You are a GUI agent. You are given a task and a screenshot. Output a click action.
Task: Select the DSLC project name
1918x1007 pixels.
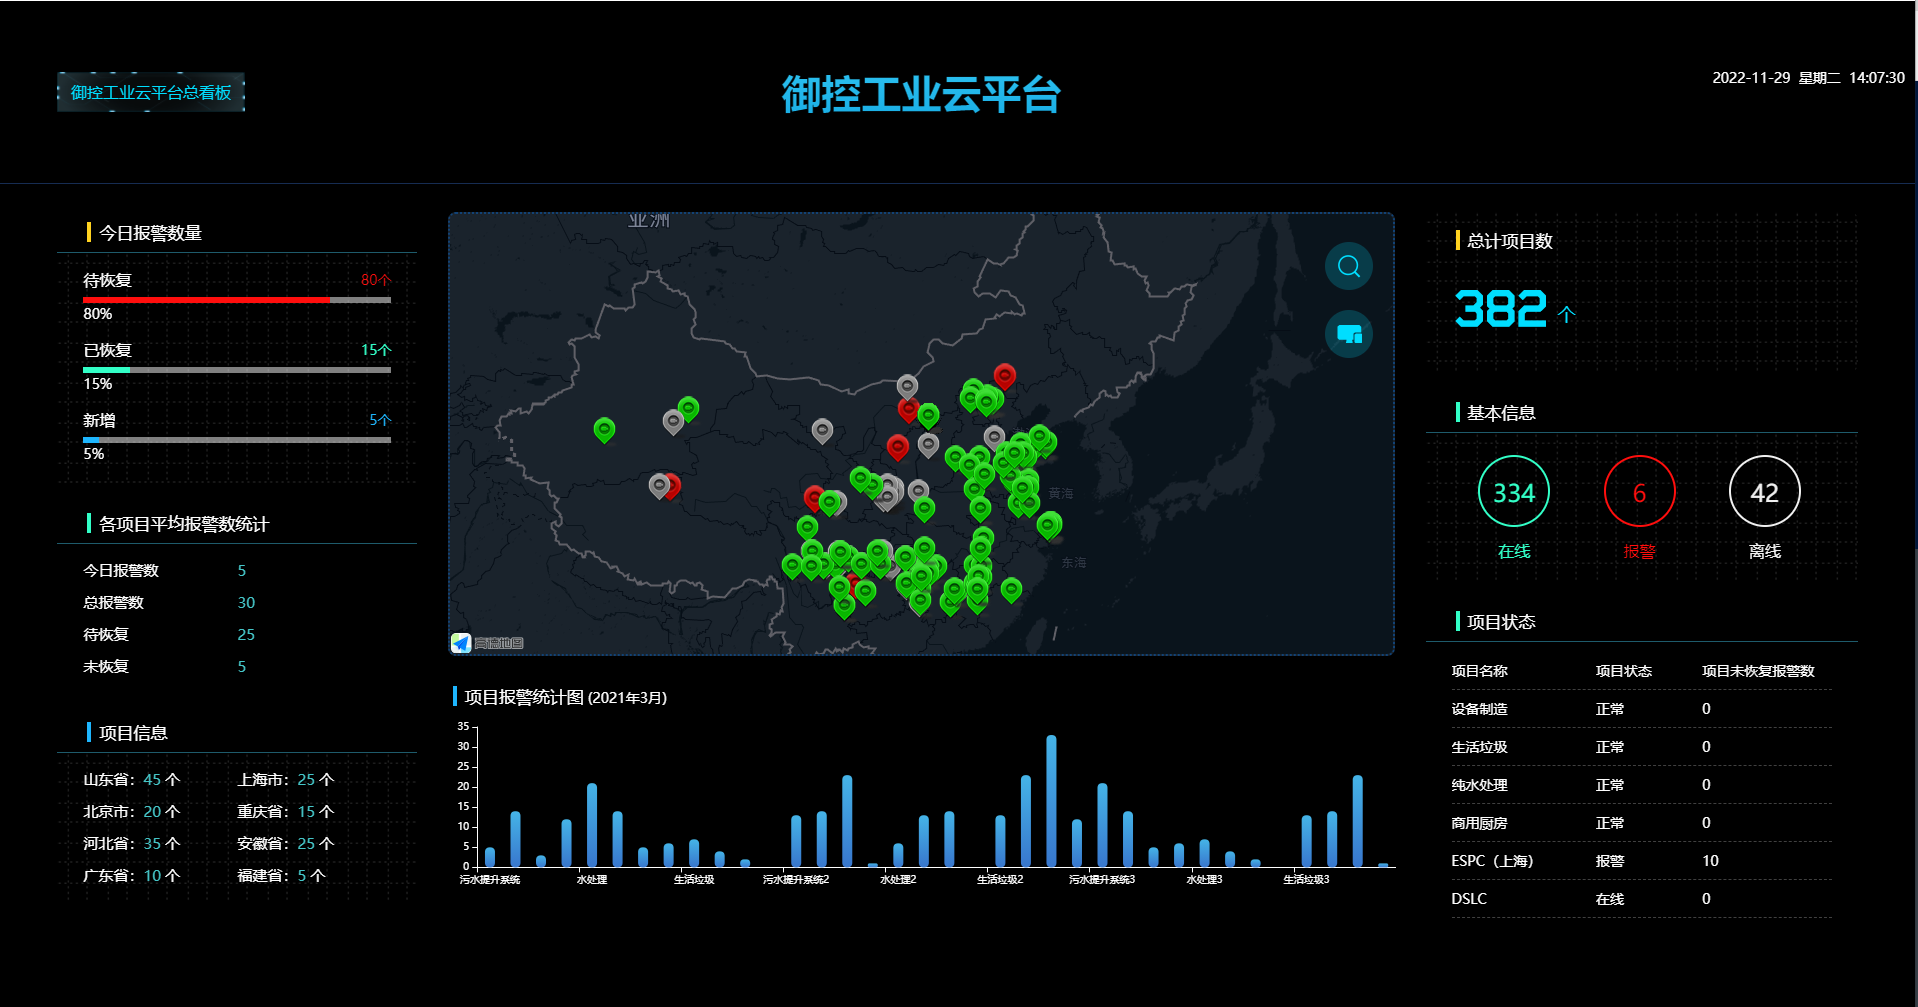pos(1469,899)
